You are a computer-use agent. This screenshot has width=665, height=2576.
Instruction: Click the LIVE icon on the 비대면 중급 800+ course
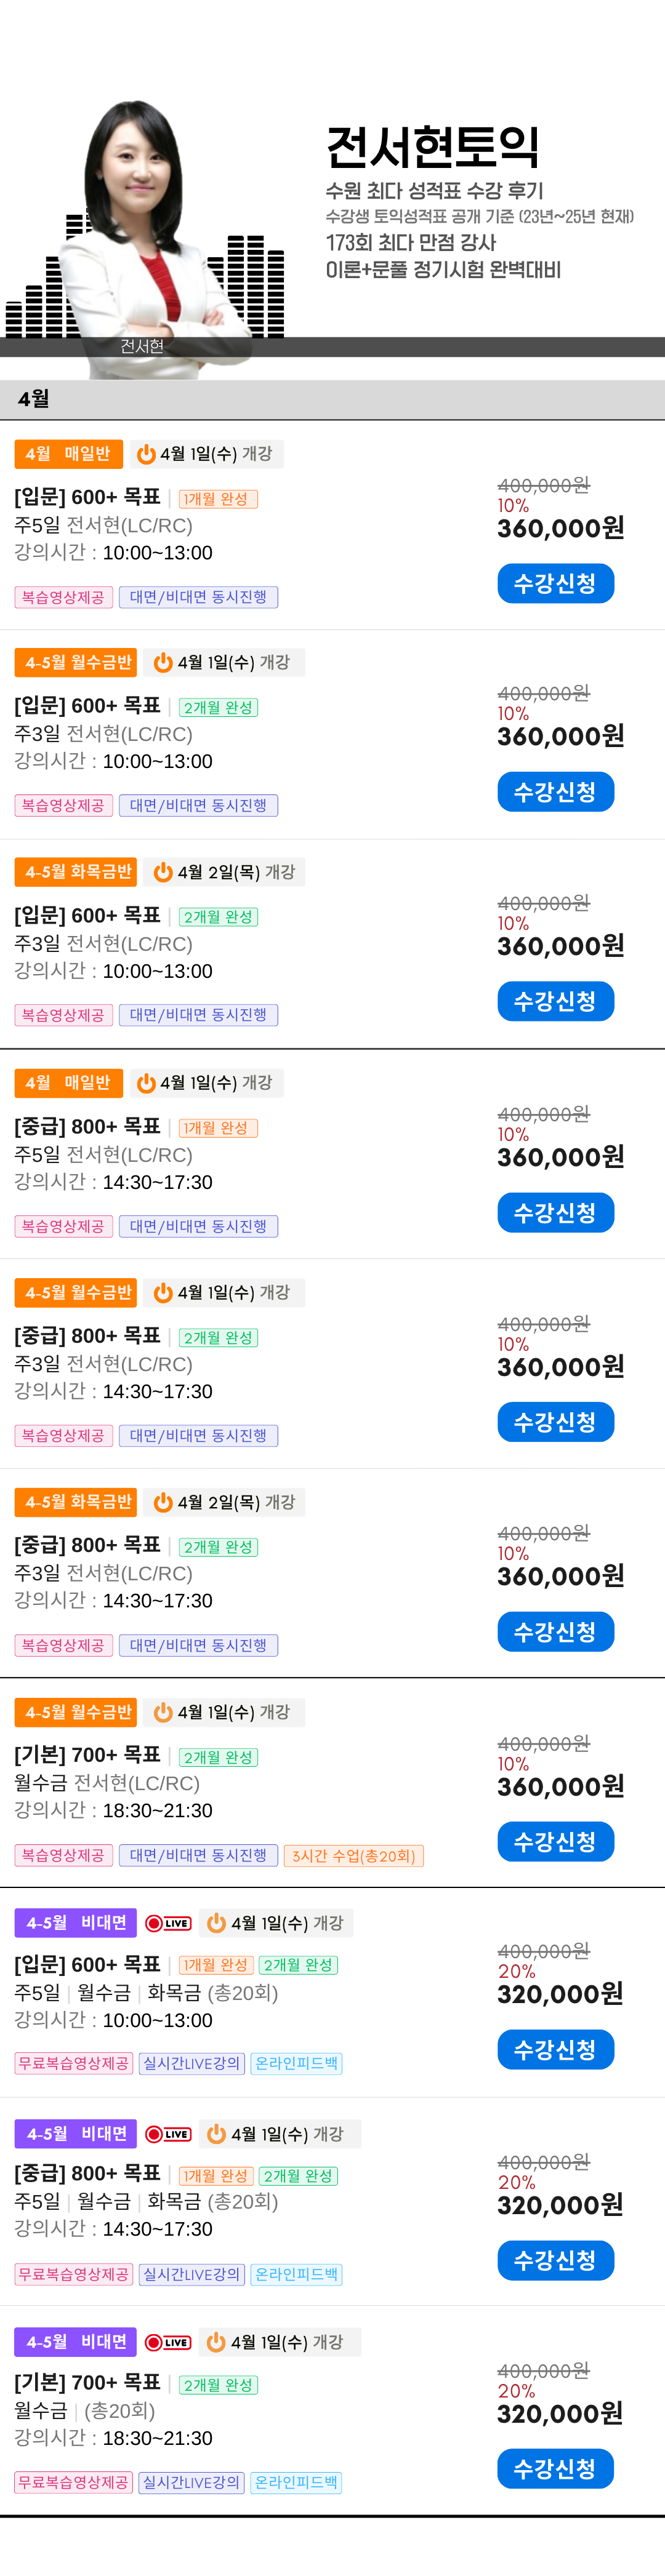(x=168, y=2133)
